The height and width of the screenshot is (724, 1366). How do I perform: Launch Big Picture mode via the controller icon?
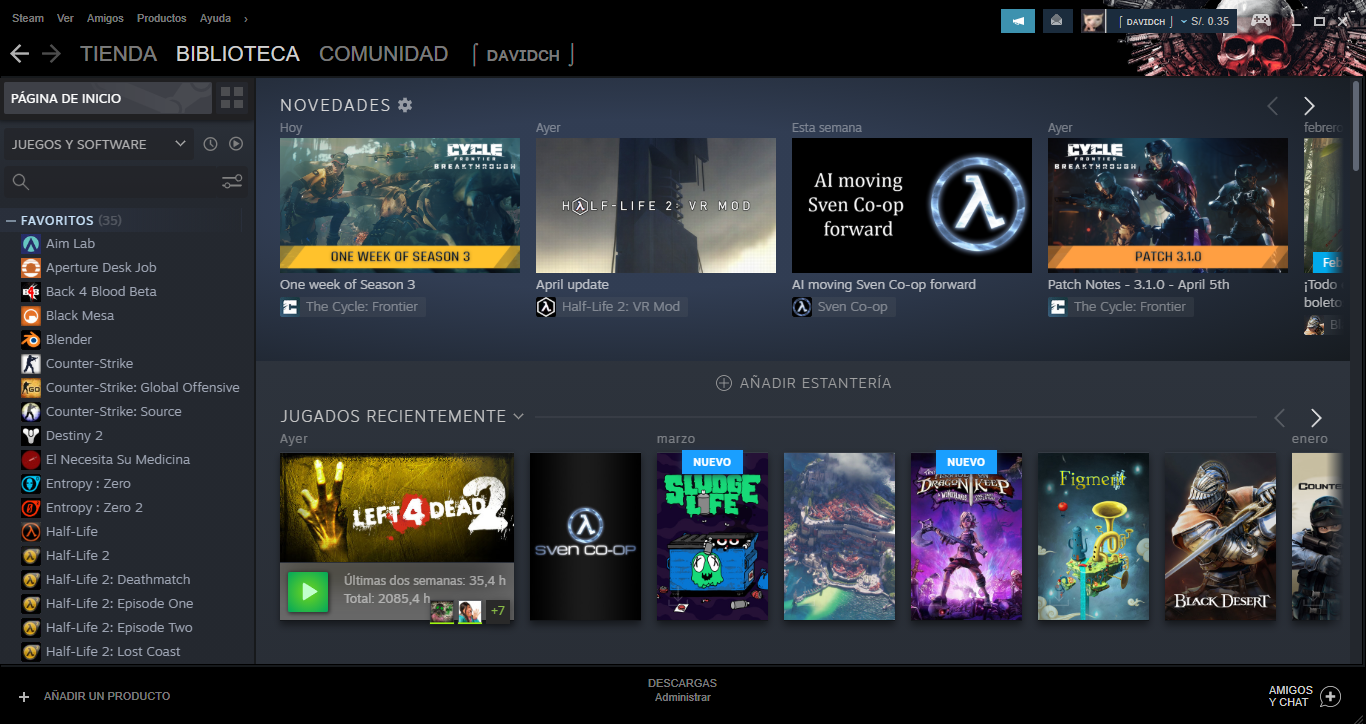[1262, 20]
